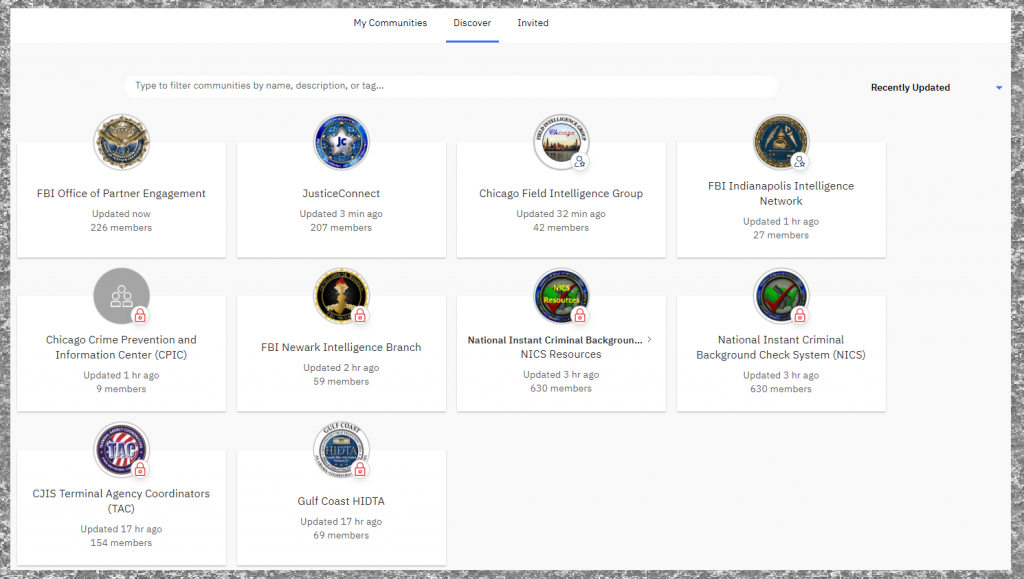1024x579 pixels.
Task: Switch to the My Communities tab
Action: pyautogui.click(x=390, y=23)
